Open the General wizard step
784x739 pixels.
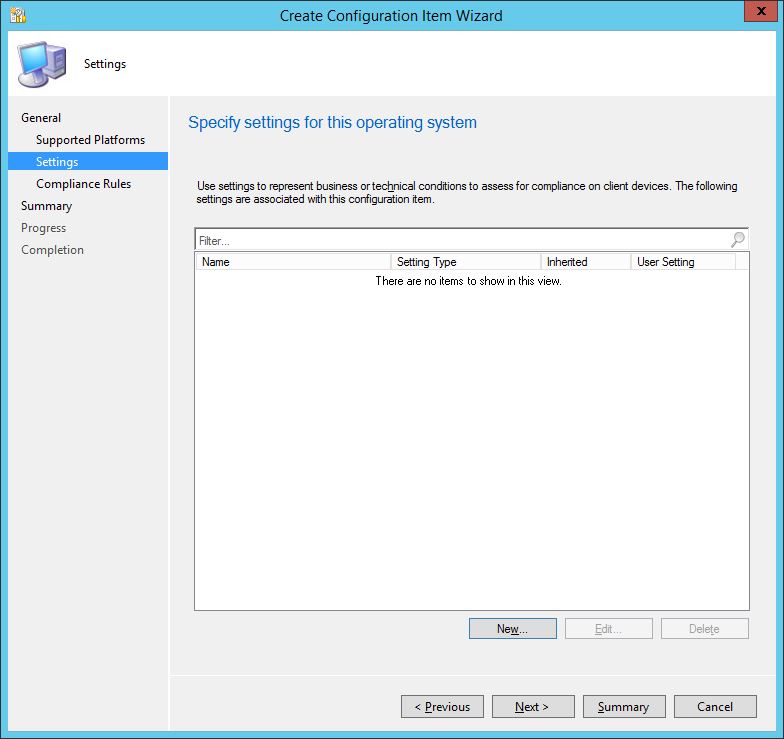pyautogui.click(x=41, y=118)
